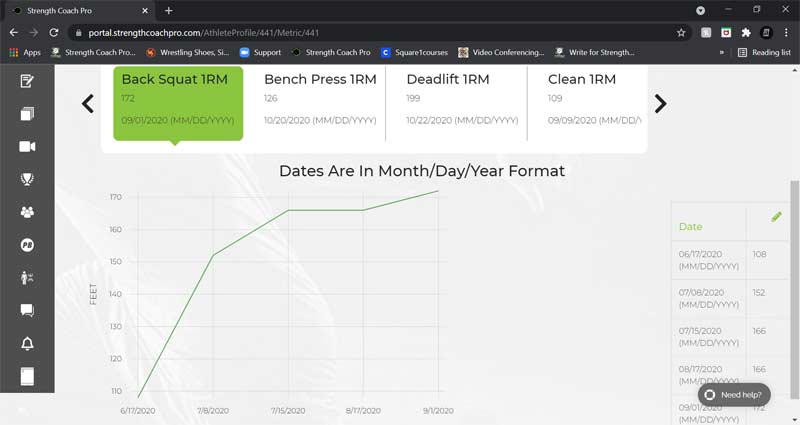Open the coach athlete icon in sidebar
Viewport: 800px width, 425px height.
point(27,278)
